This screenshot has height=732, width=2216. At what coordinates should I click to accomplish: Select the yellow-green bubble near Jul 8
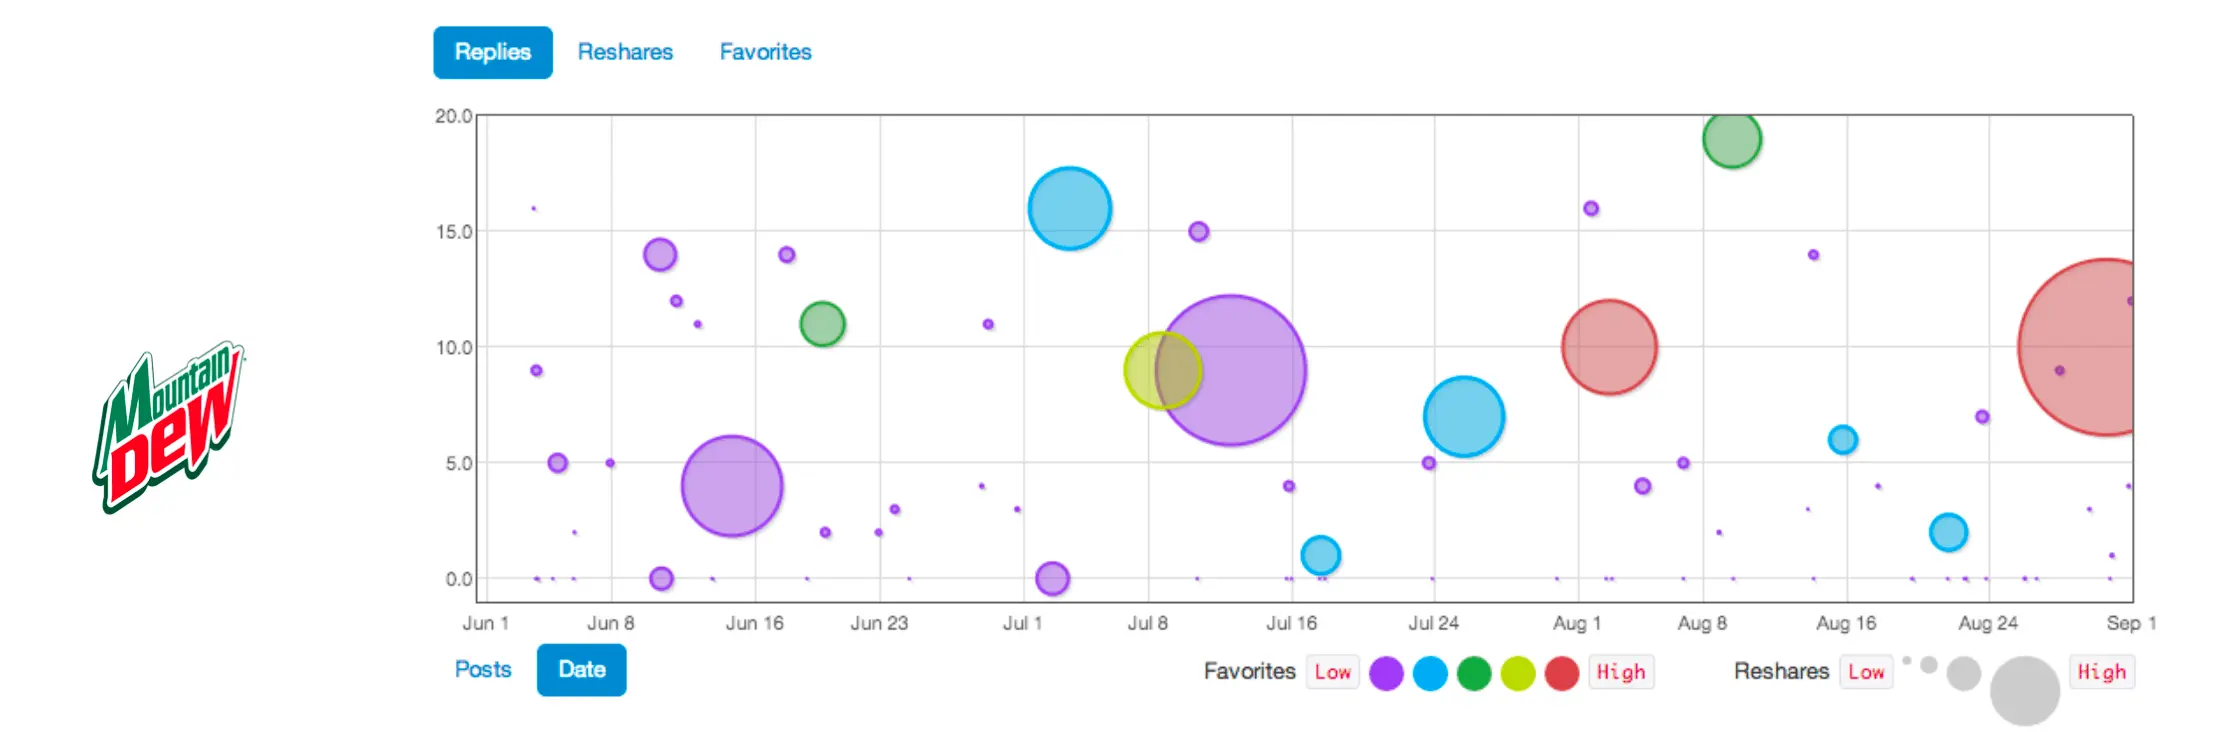[x=1145, y=371]
